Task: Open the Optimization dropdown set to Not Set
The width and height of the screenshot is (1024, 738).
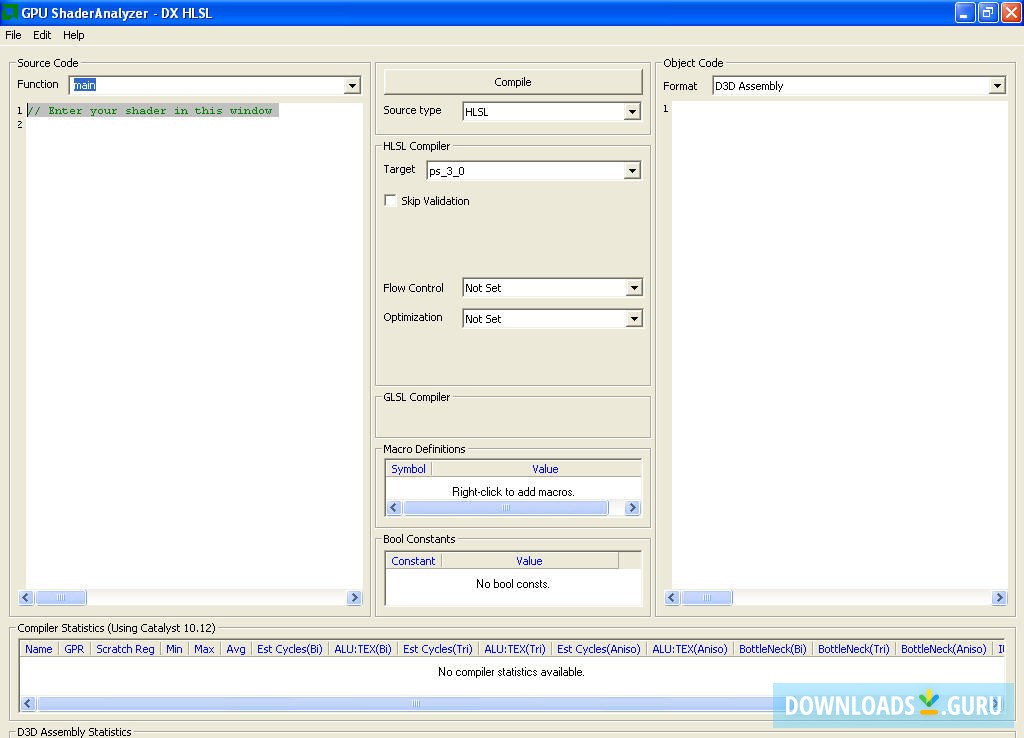Action: pos(634,319)
